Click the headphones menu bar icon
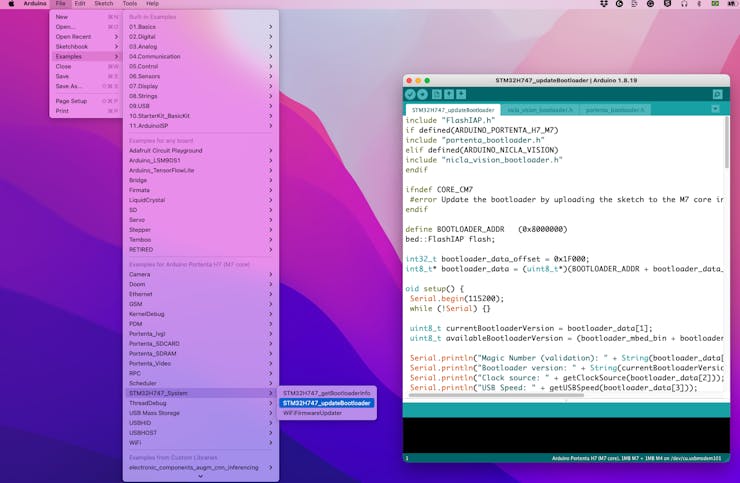The width and height of the screenshot is (740, 483). point(684,4)
